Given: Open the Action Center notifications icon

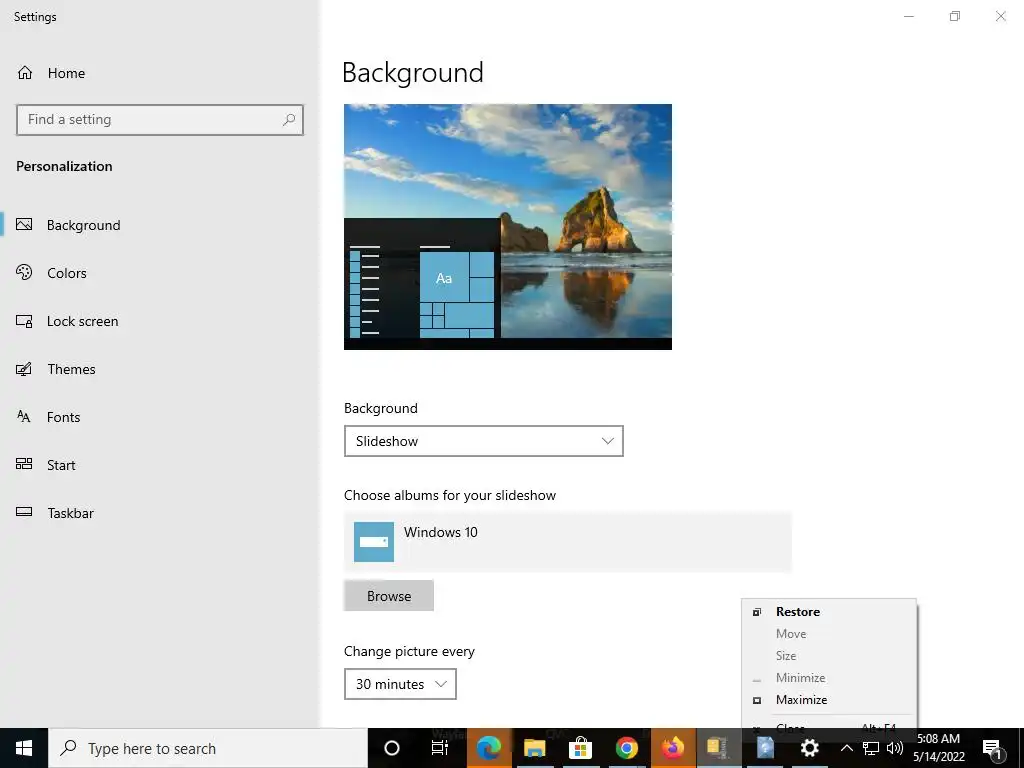Looking at the screenshot, I should point(993,748).
